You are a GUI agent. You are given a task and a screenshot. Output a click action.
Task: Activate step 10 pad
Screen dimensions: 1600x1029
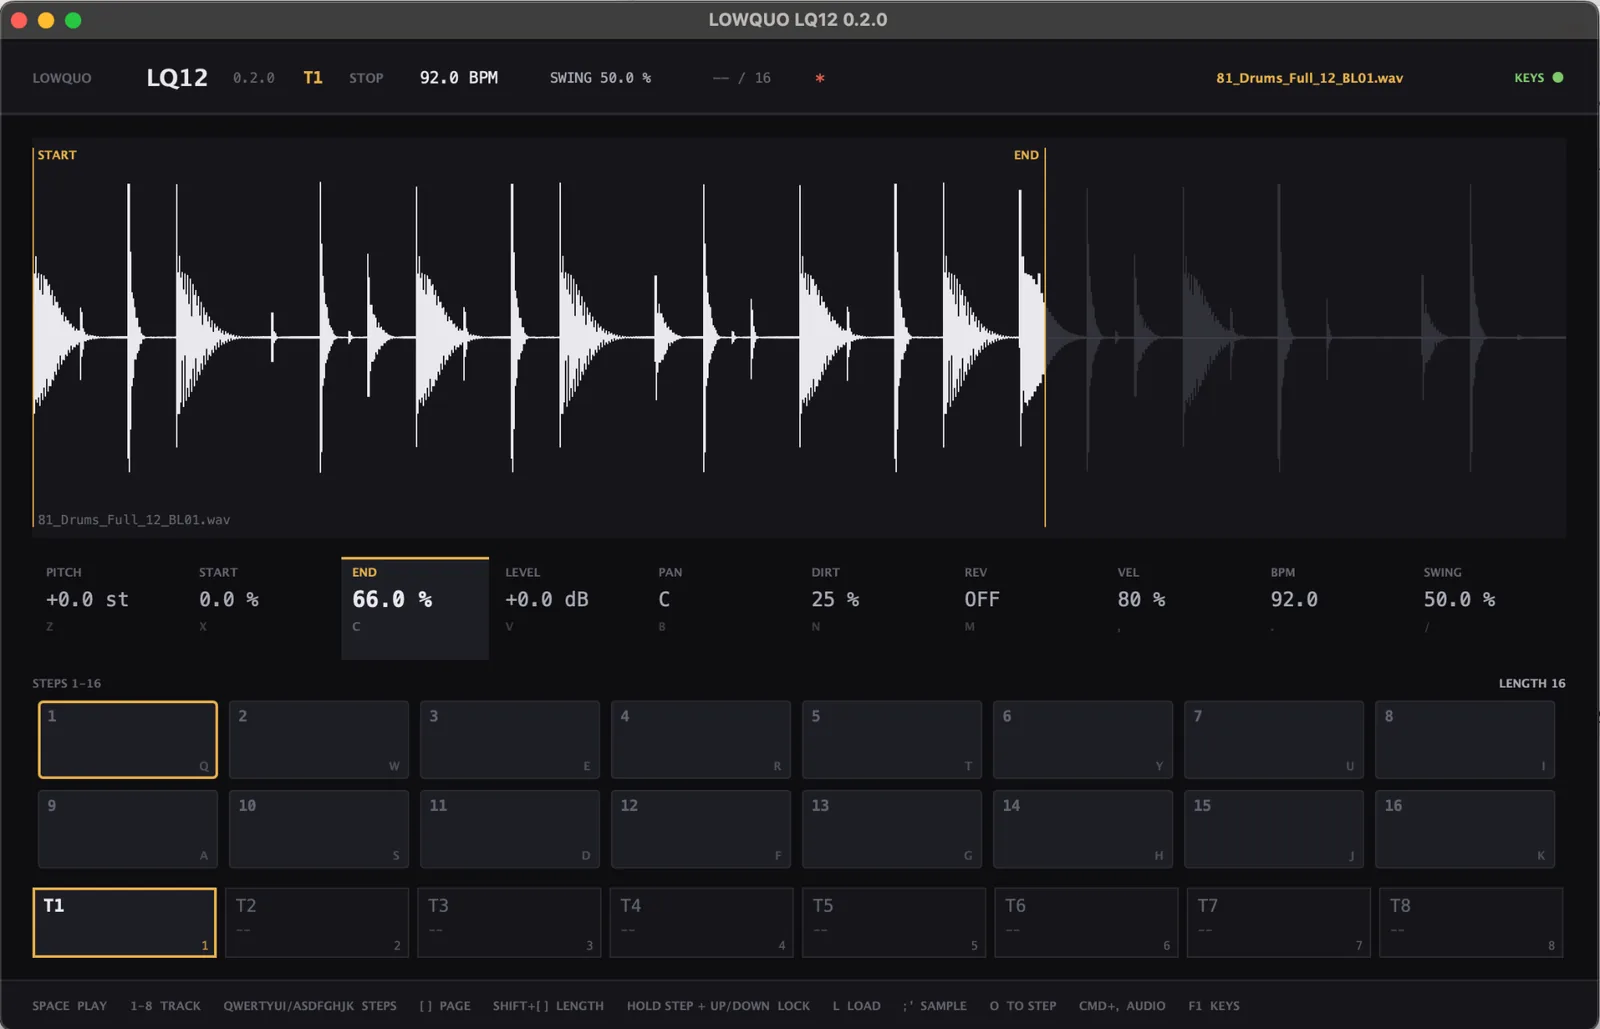click(318, 829)
